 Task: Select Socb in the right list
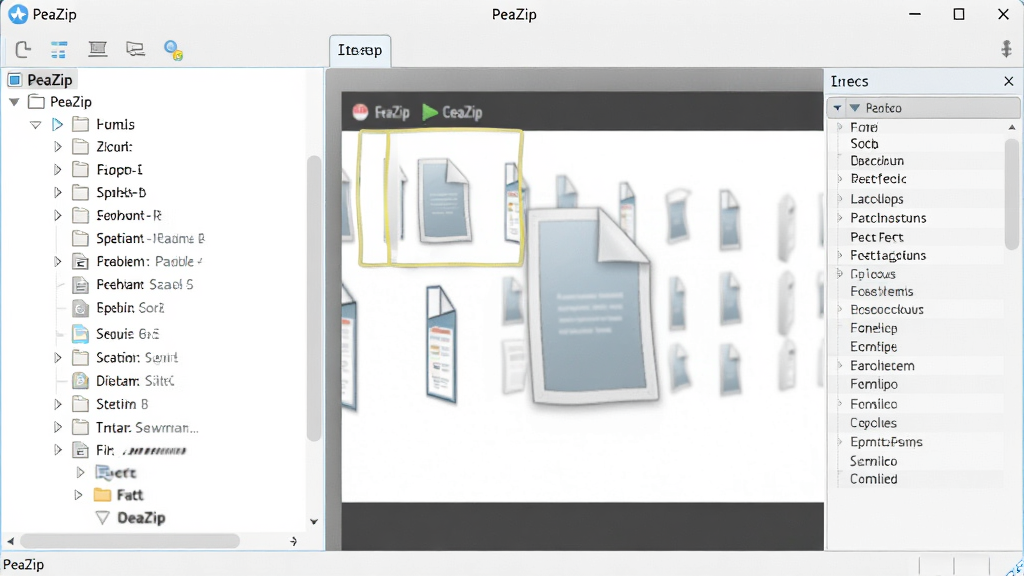864,144
